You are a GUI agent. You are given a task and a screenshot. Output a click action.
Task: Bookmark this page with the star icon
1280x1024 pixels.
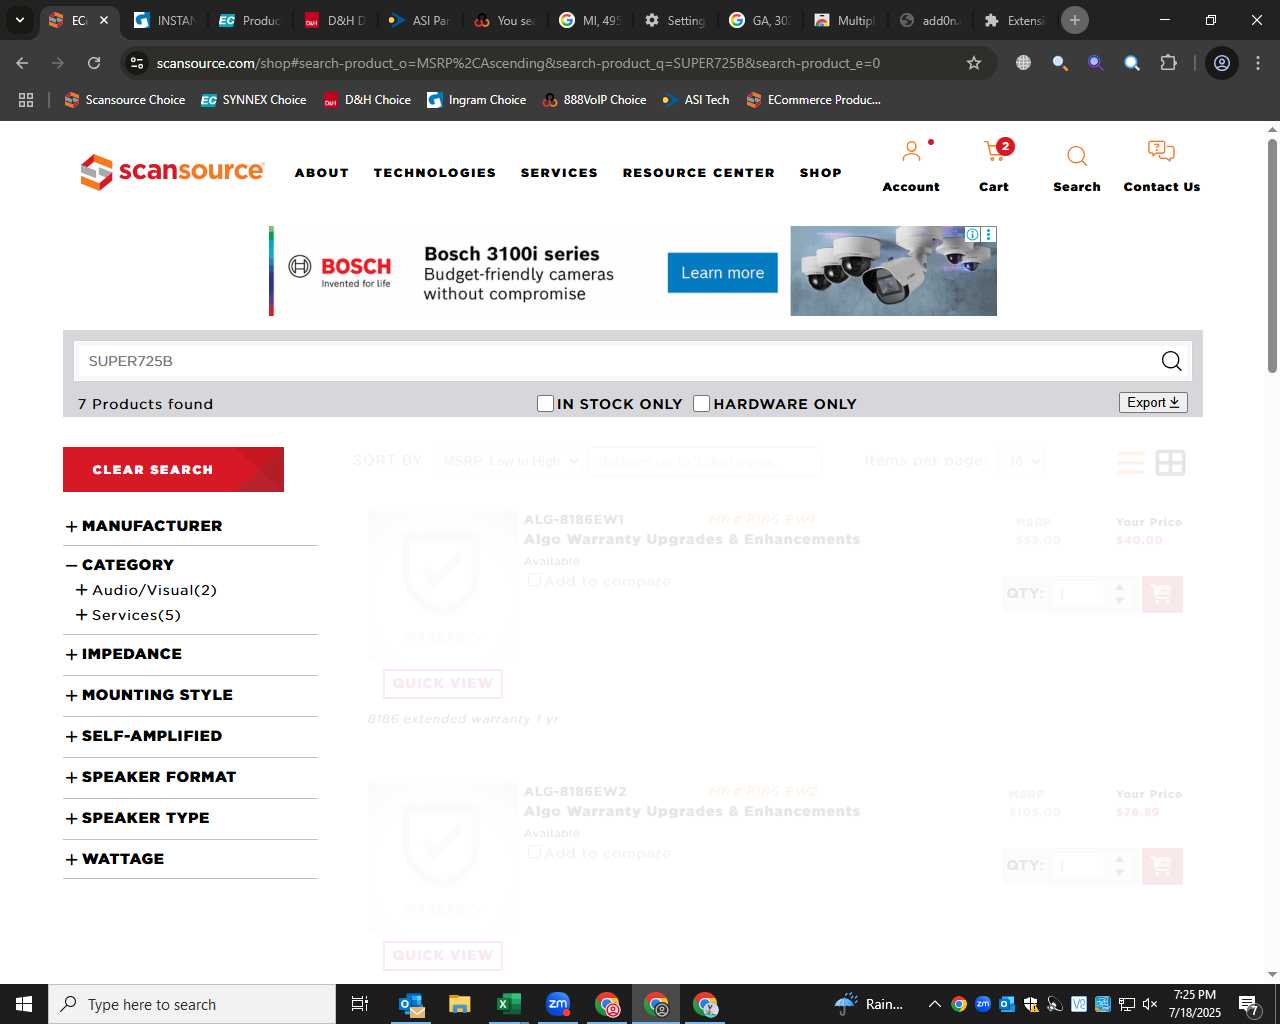point(973,63)
